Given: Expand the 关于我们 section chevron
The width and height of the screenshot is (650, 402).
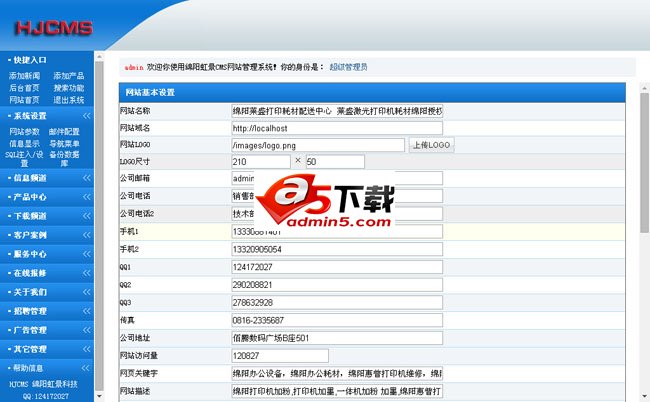Looking at the screenshot, I should pos(87,292).
